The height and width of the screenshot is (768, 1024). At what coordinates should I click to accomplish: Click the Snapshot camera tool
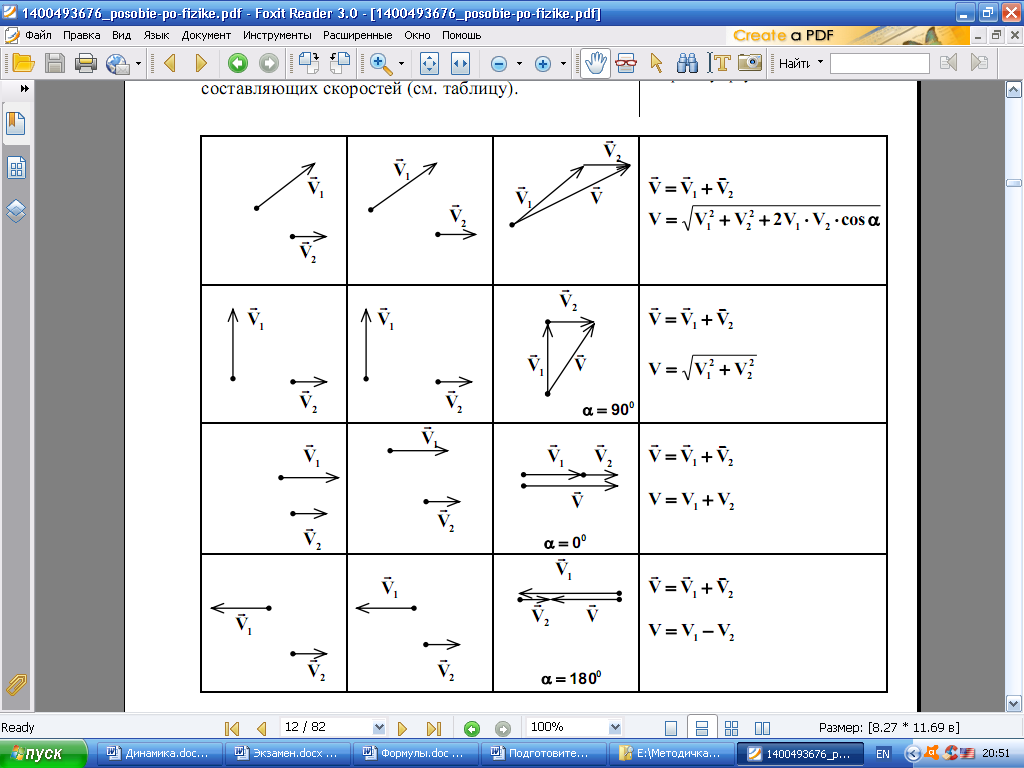tap(750, 63)
